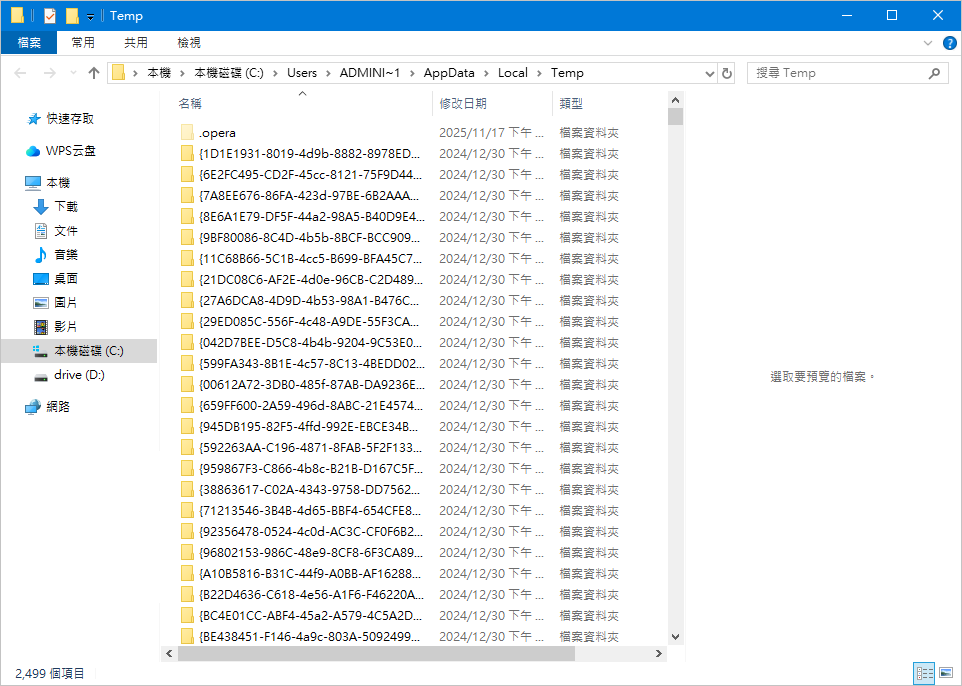The width and height of the screenshot is (962, 686).
Task: Click Local breadcrumb in address bar
Action: click(513, 73)
